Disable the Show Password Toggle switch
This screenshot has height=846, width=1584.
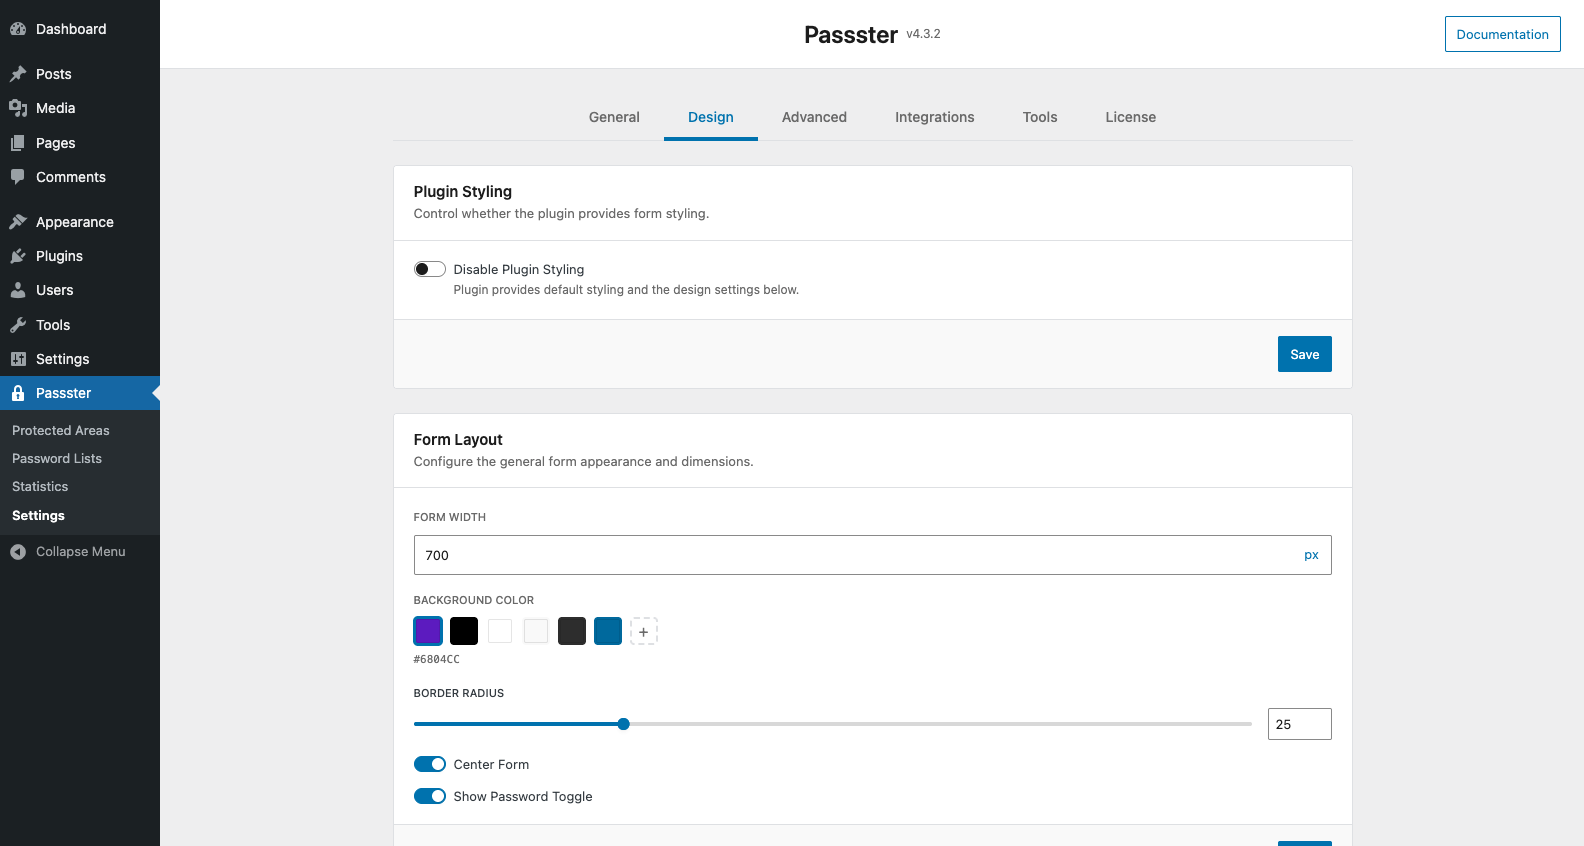[x=430, y=796]
